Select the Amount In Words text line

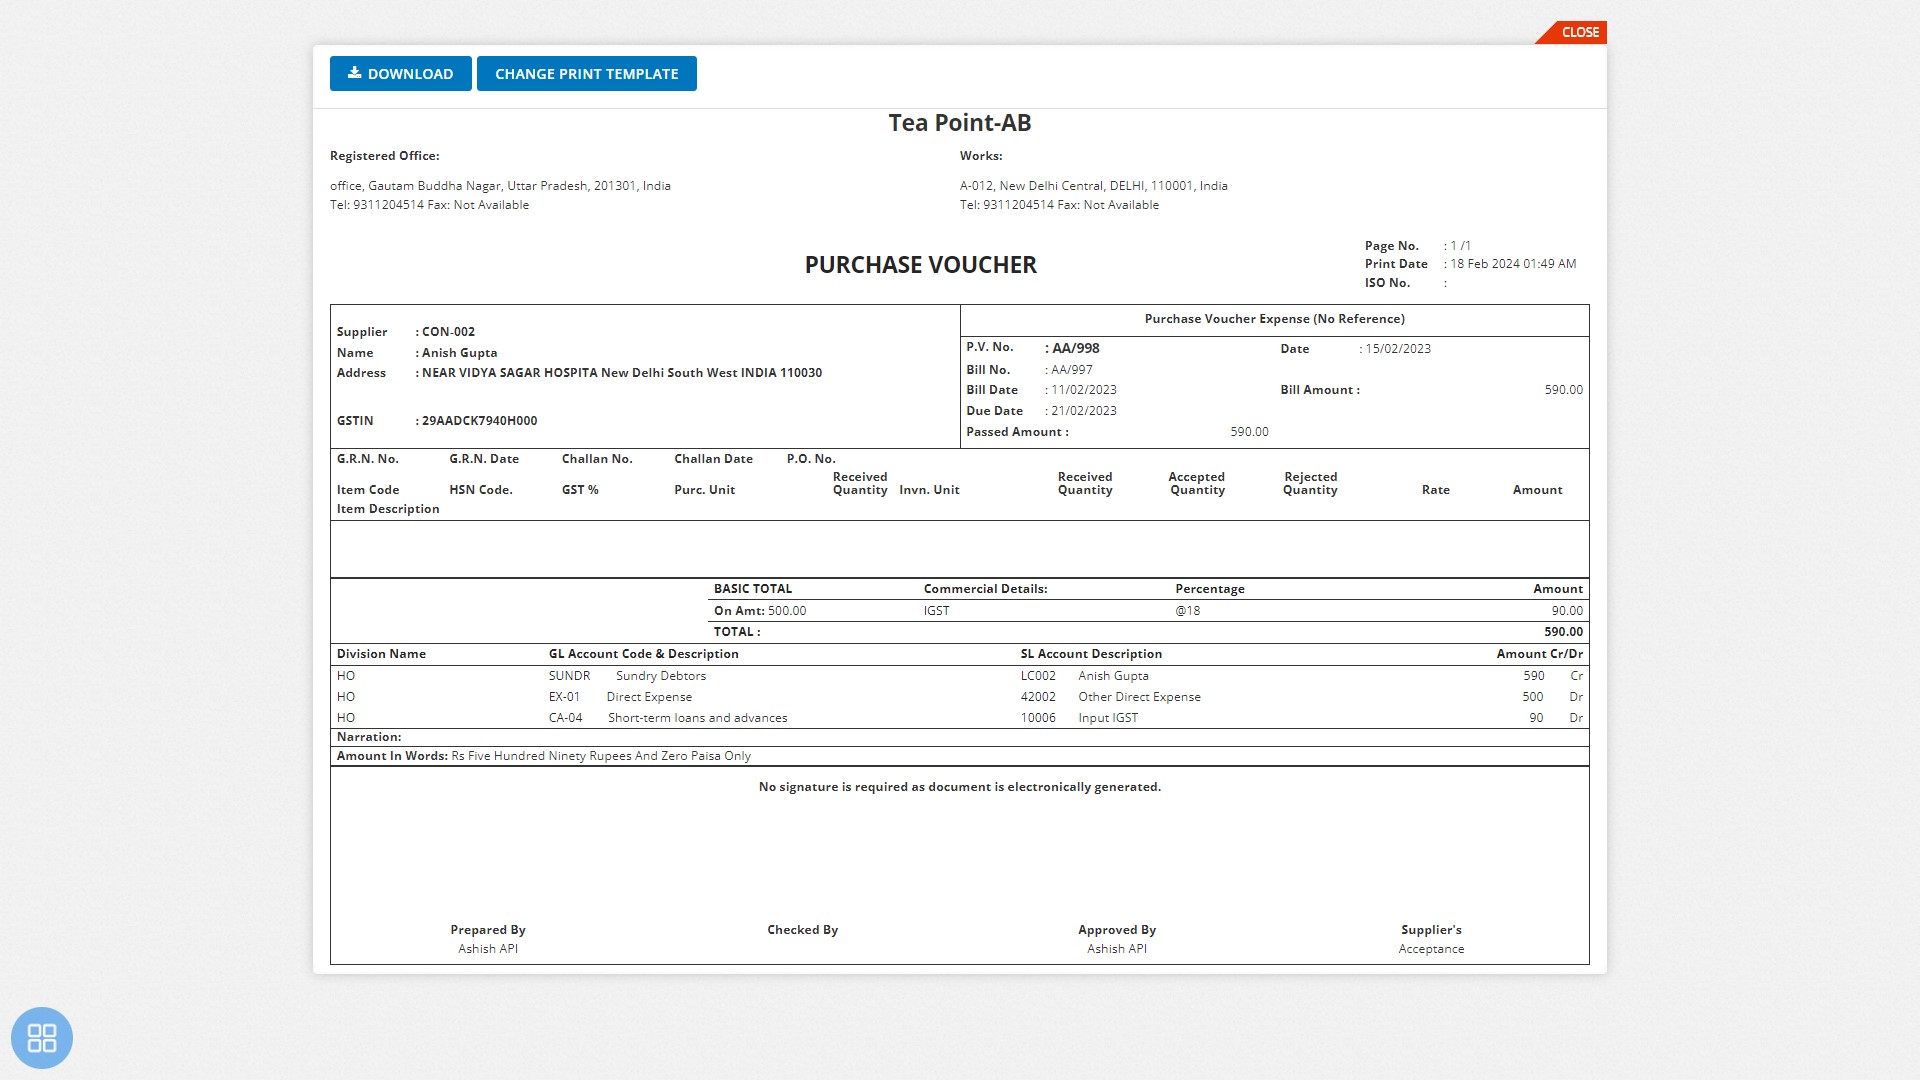coord(544,756)
